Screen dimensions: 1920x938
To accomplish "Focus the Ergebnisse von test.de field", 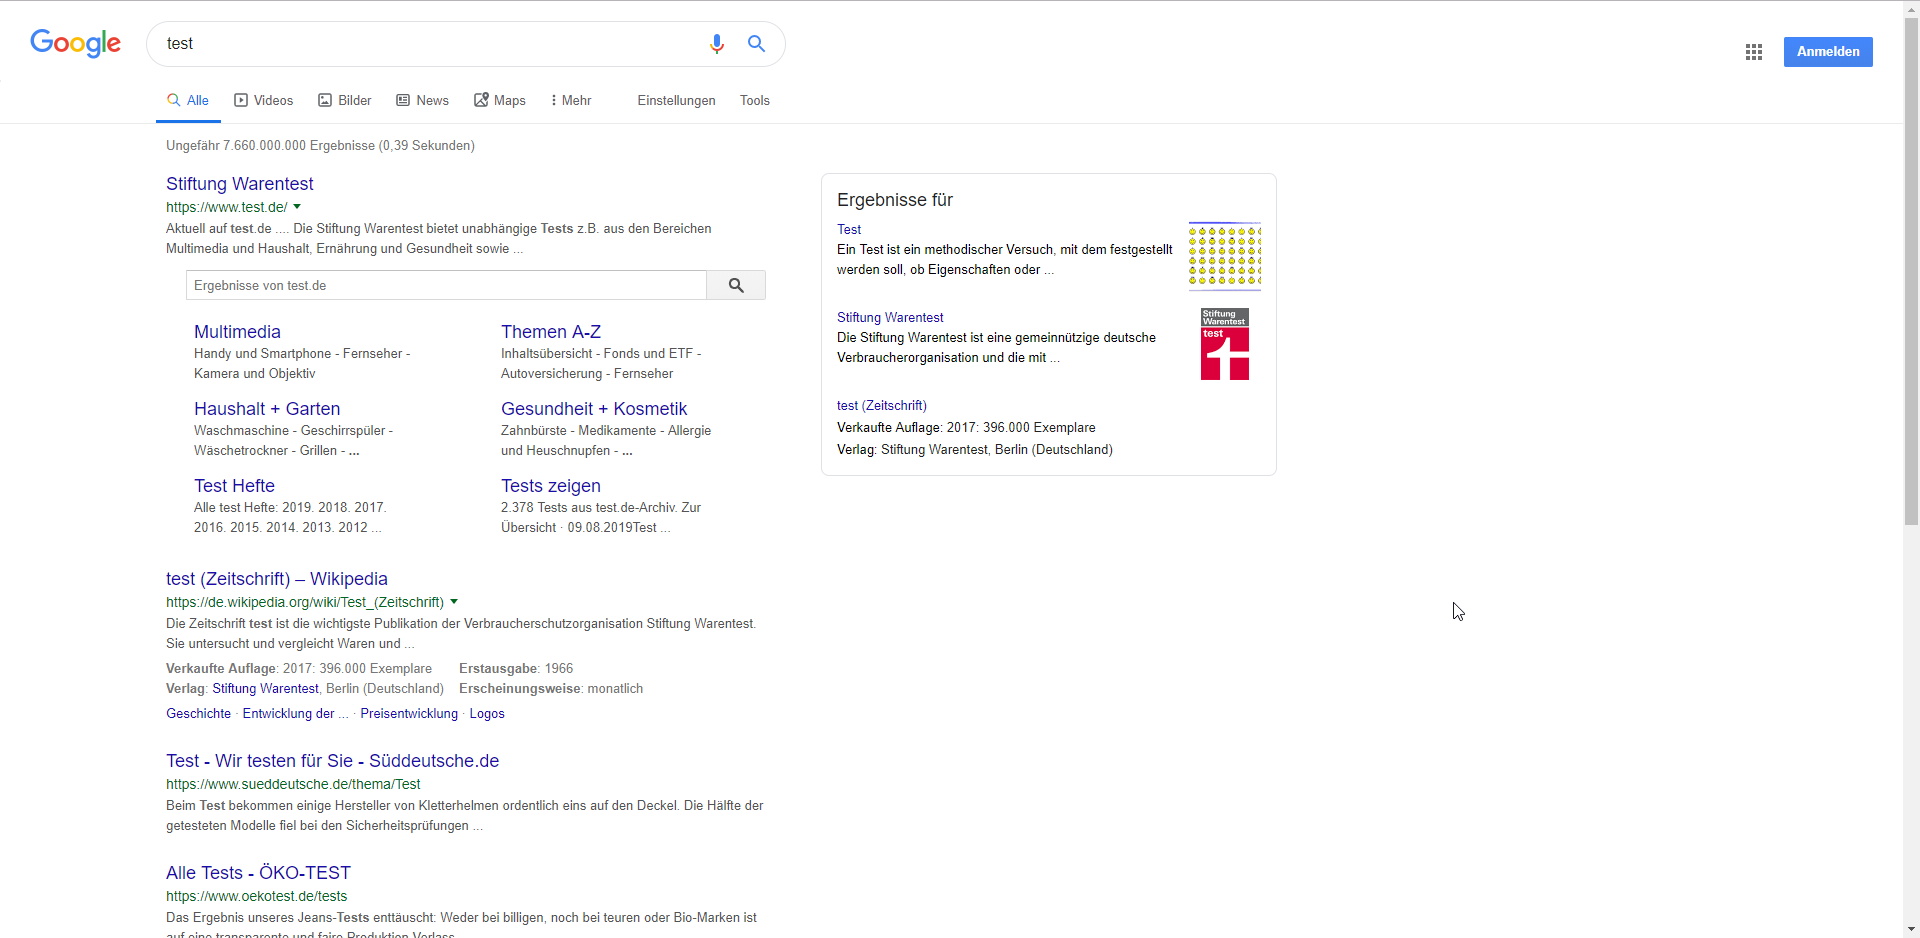I will [446, 285].
